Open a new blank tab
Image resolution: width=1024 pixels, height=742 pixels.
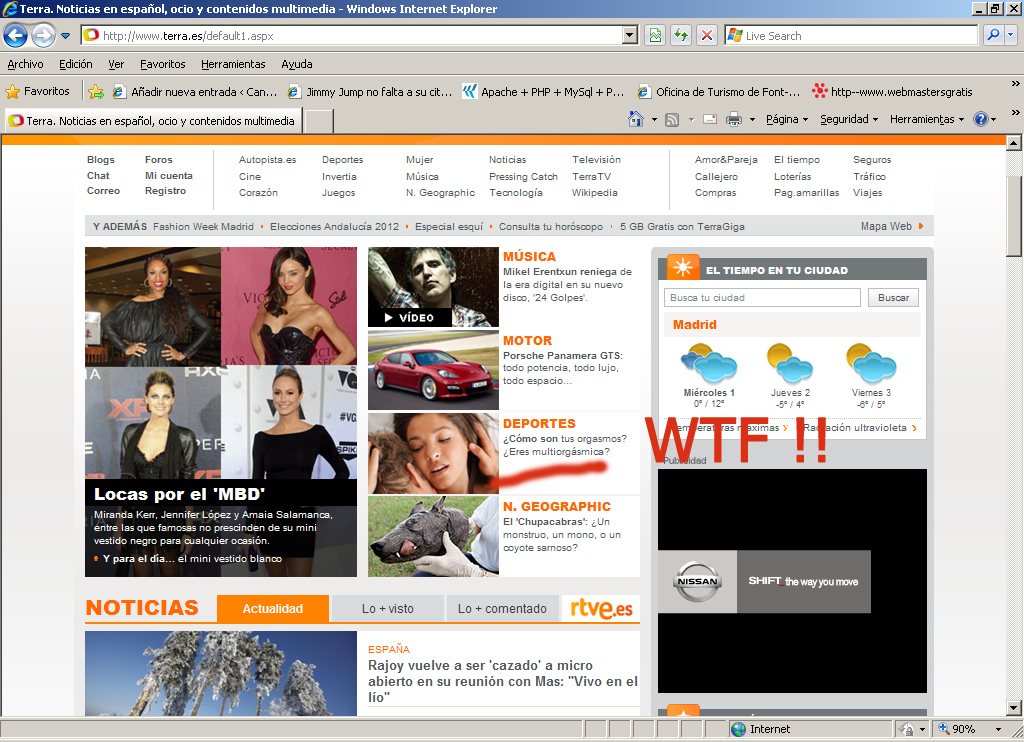(319, 121)
